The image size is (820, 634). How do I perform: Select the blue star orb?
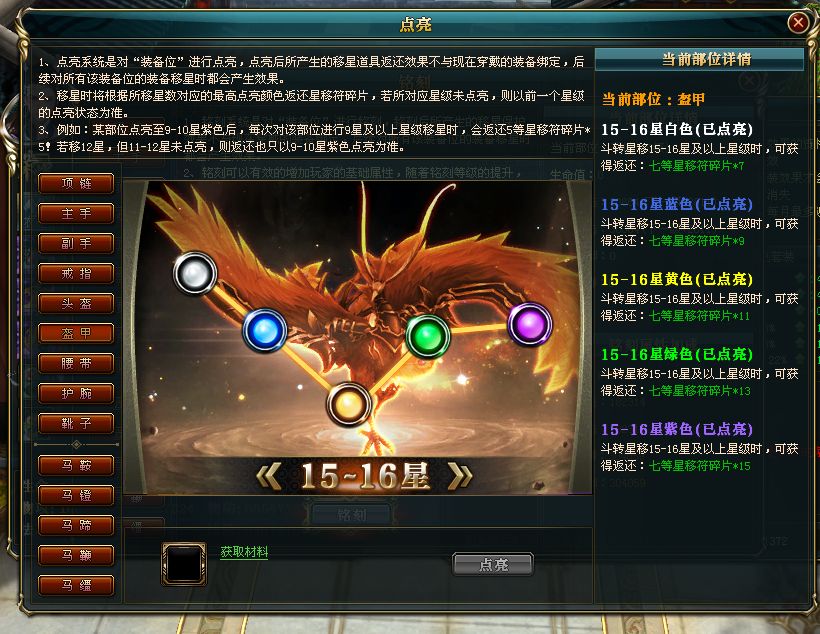pyautogui.click(x=265, y=330)
